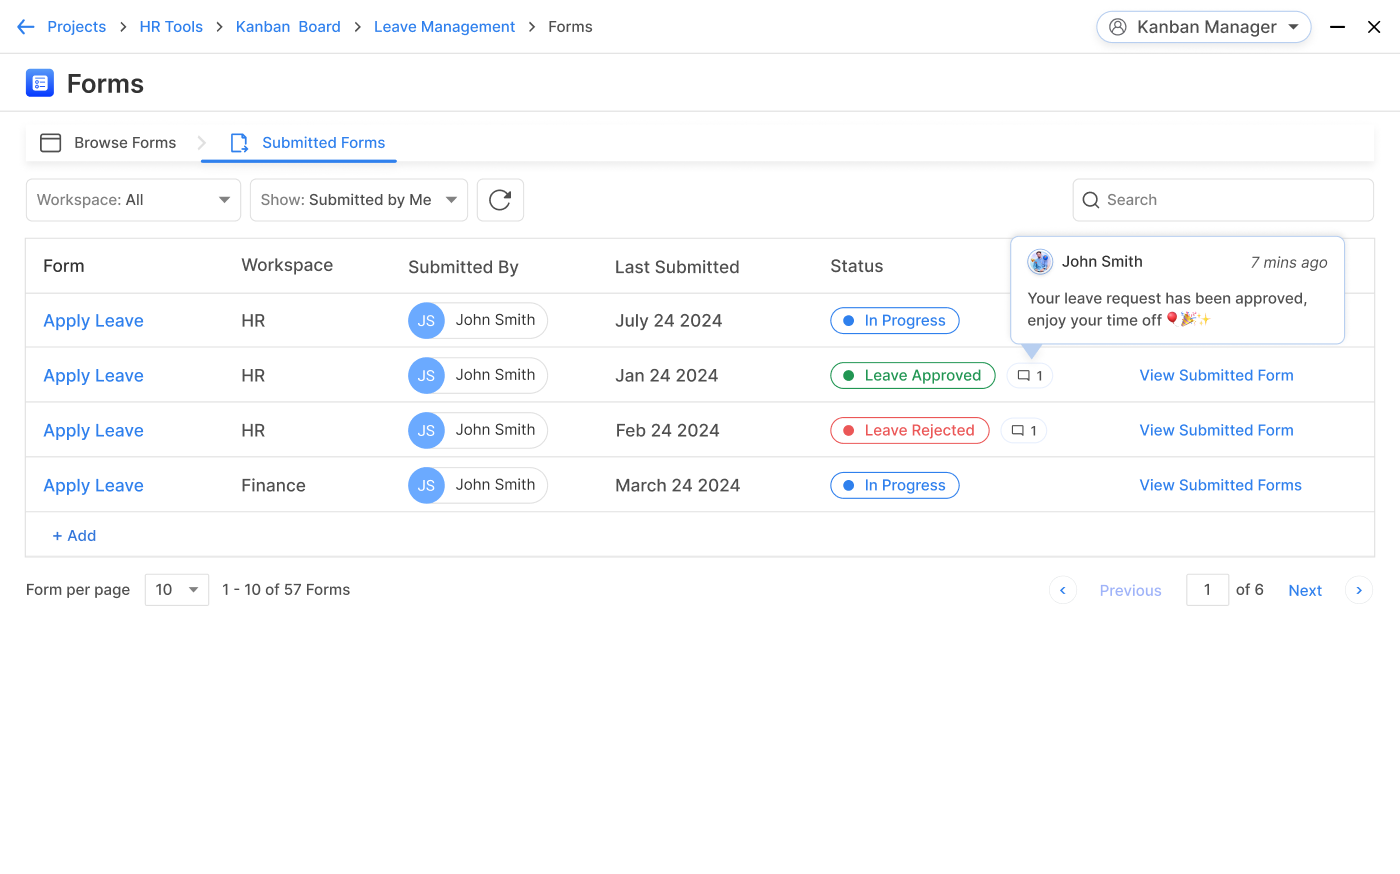1400x874 pixels.
Task: Change forms per page dropdown
Action: coord(177,590)
